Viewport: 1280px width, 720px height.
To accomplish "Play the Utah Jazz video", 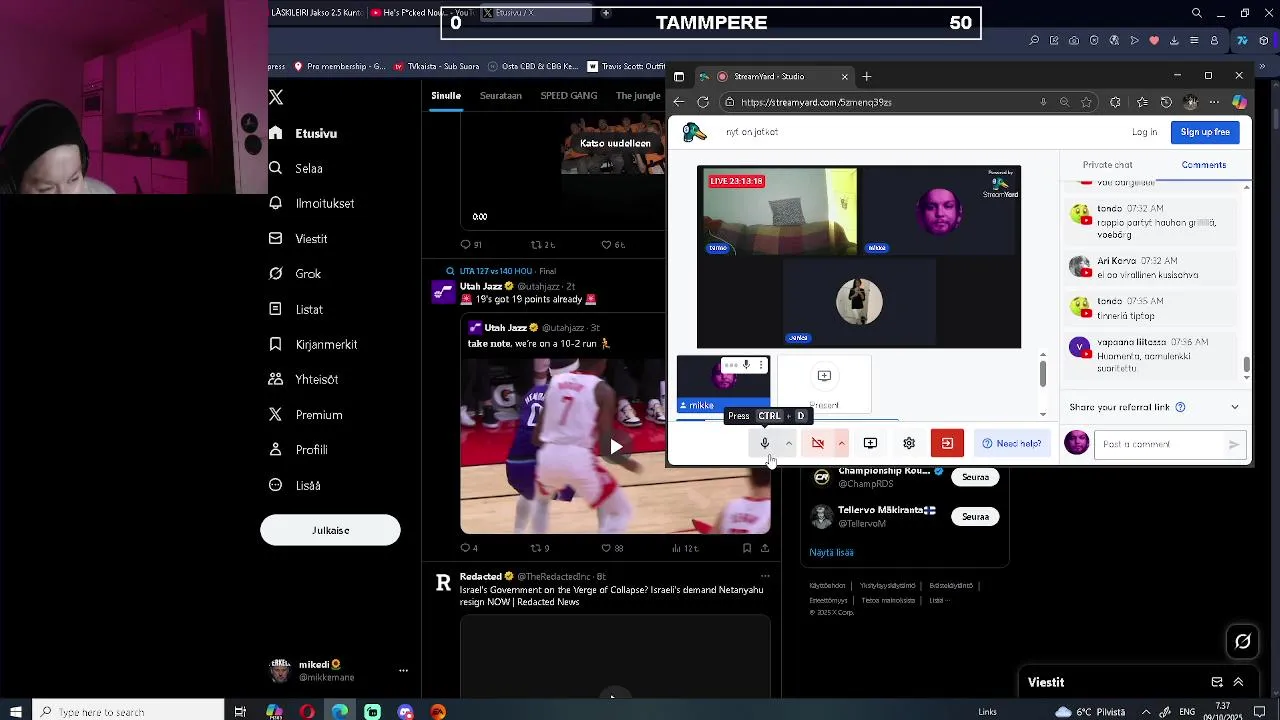I will [x=616, y=447].
